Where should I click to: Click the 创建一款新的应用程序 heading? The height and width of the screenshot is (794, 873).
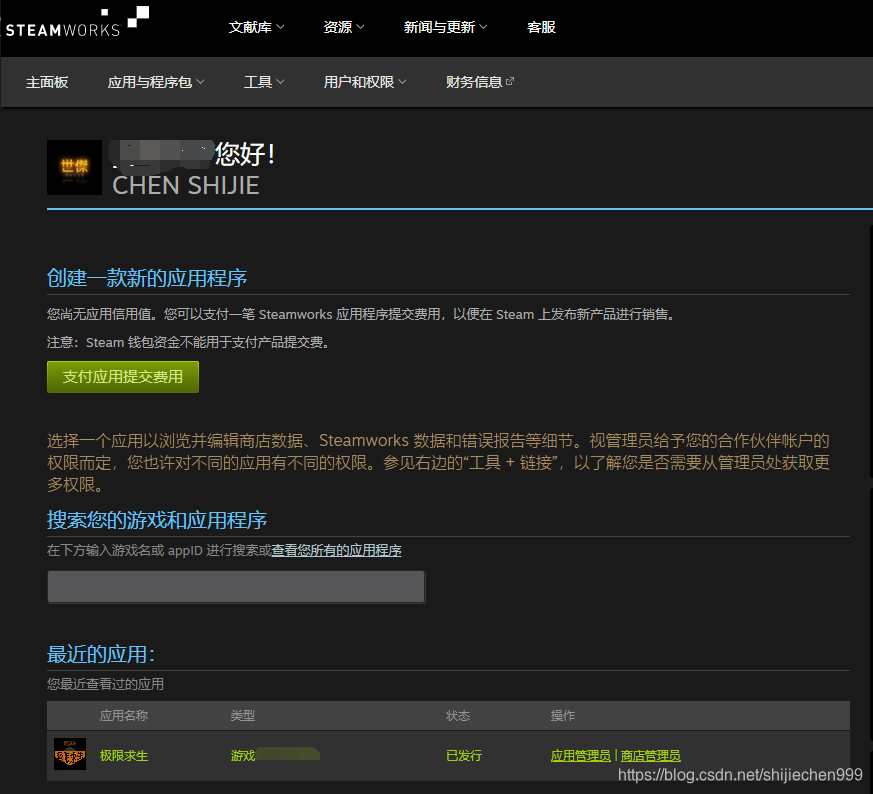[x=147, y=278]
